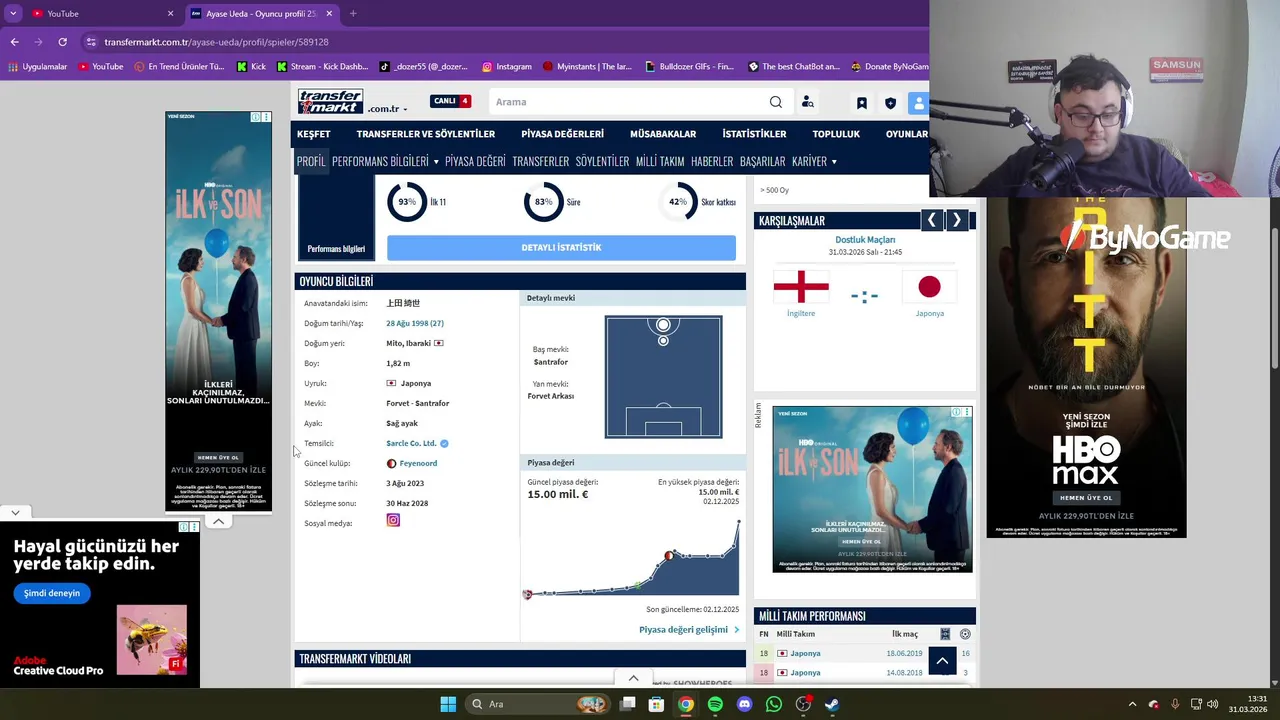Open Spotify from the taskbar
Image resolution: width=1280 pixels, height=720 pixels.
(x=715, y=704)
